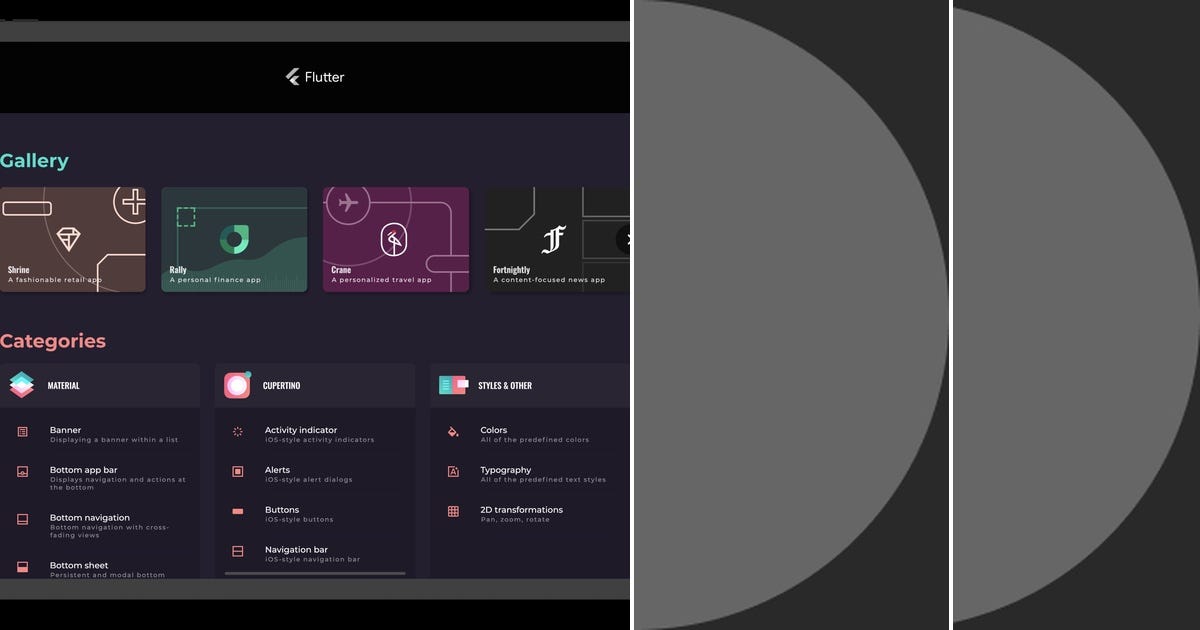
Task: Open the Crane travel app card
Action: coord(396,239)
